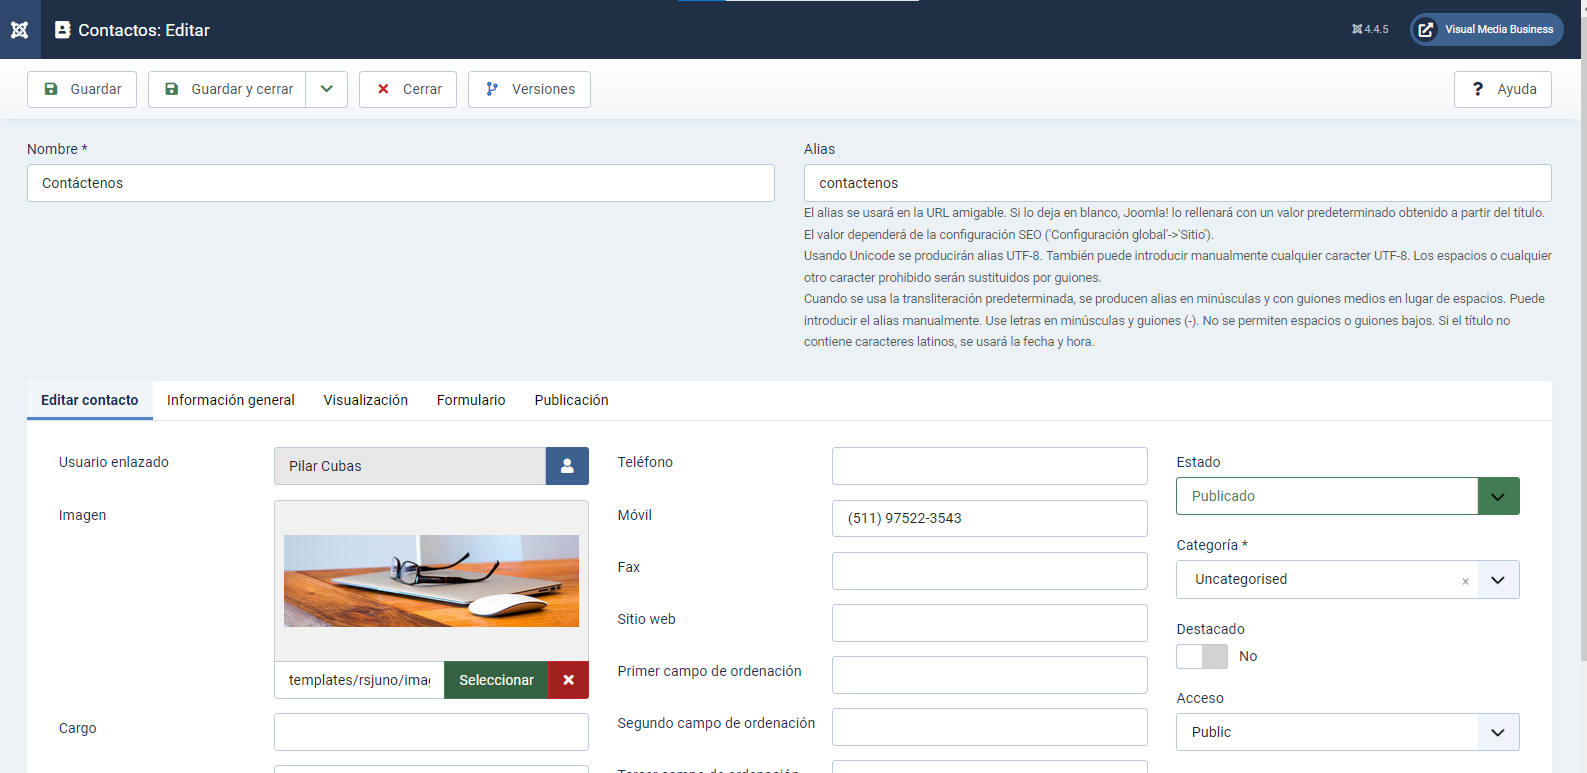Click Seleccionar to choose an image
Viewport: 1587px width, 773px height.
[x=496, y=680]
